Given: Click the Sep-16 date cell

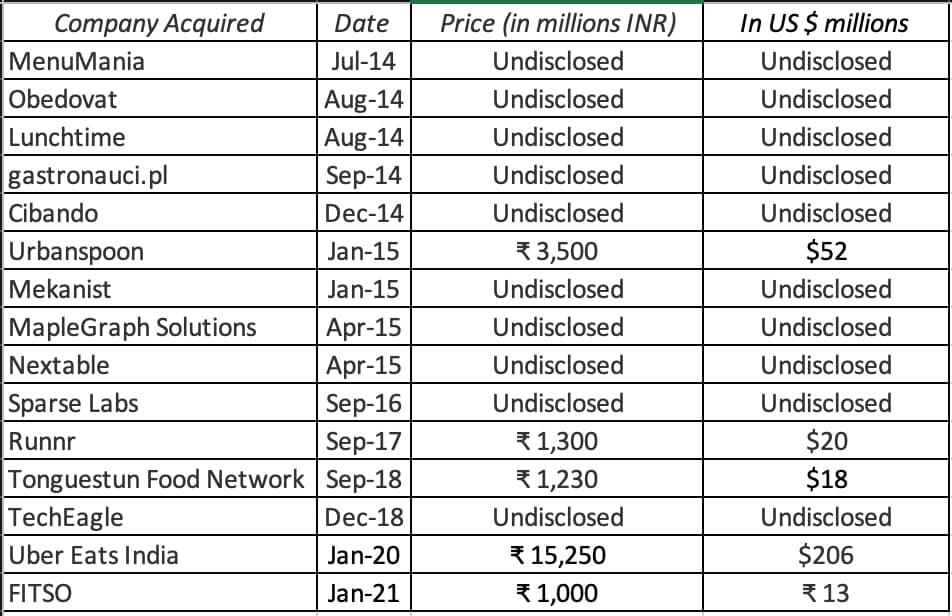Looking at the screenshot, I should 363,403.
